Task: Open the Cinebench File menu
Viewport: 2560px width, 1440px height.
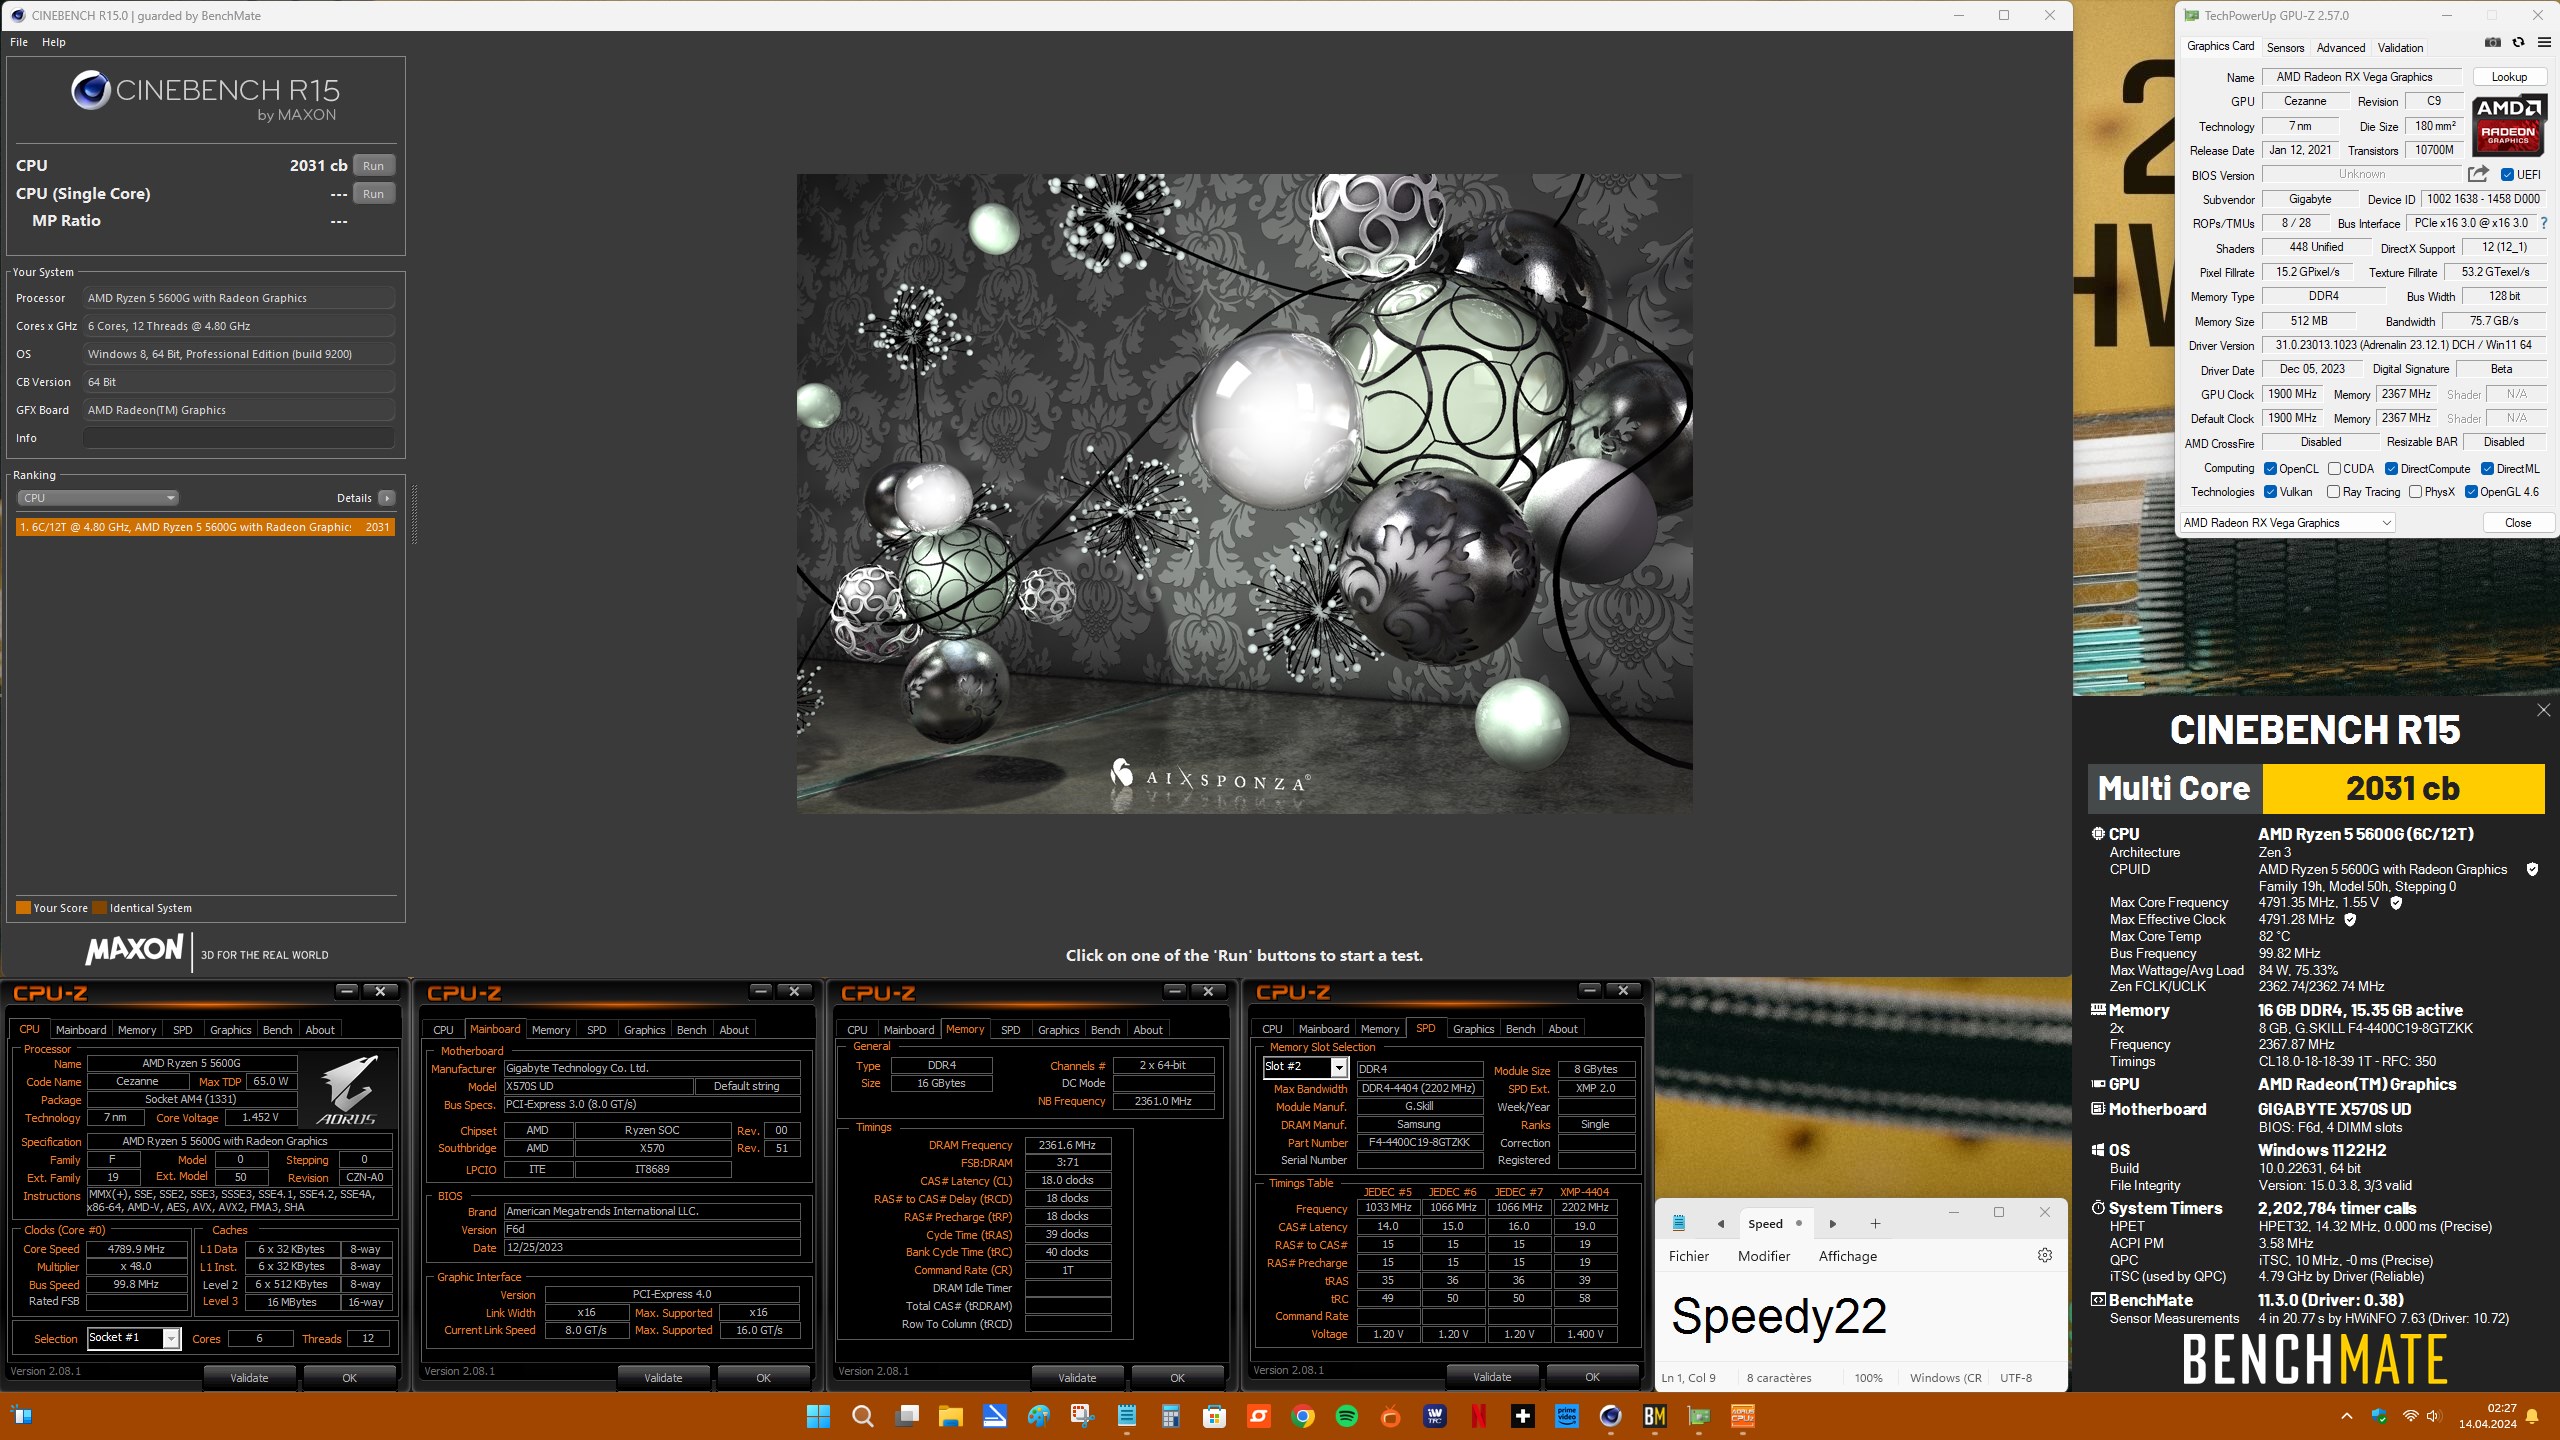Action: click(19, 42)
